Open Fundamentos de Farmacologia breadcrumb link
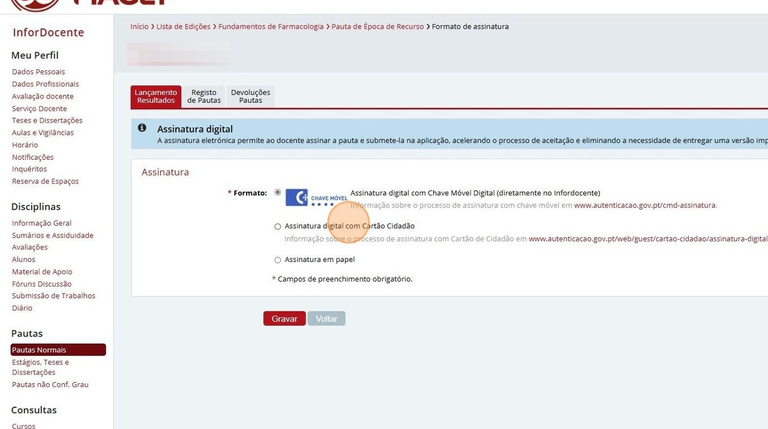This screenshot has width=768, height=429. pyautogui.click(x=271, y=26)
